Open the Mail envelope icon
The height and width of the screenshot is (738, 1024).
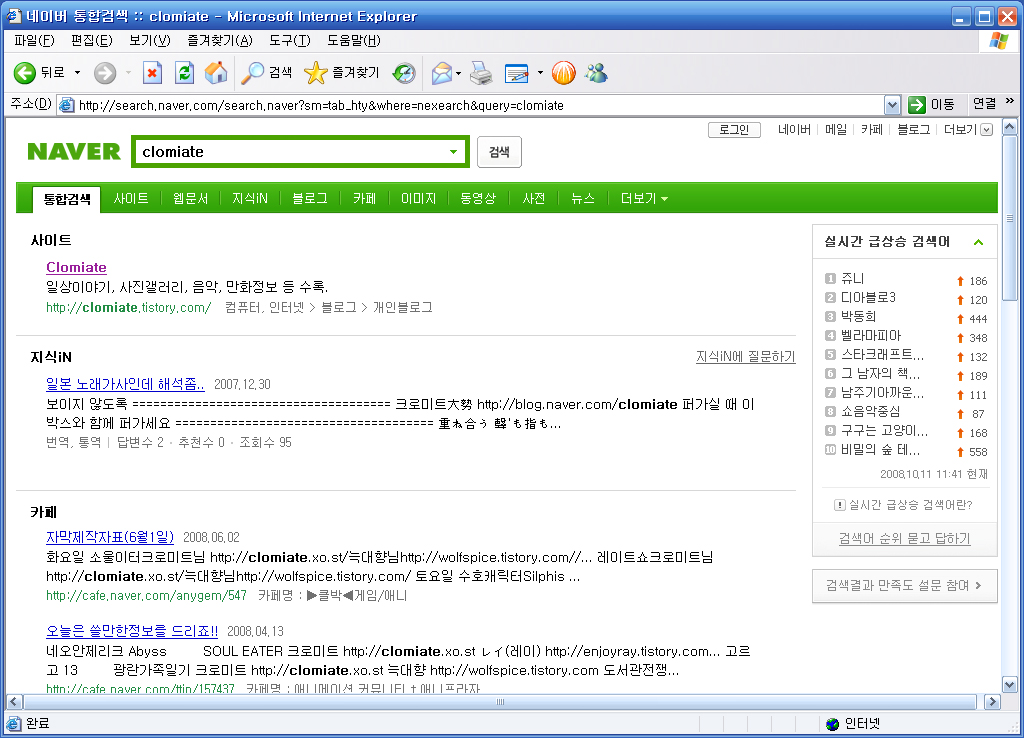[442, 72]
